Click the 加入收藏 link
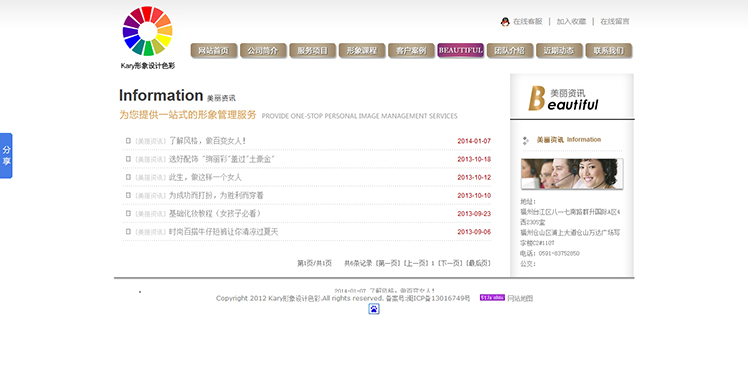The image size is (748, 368). pos(571,21)
